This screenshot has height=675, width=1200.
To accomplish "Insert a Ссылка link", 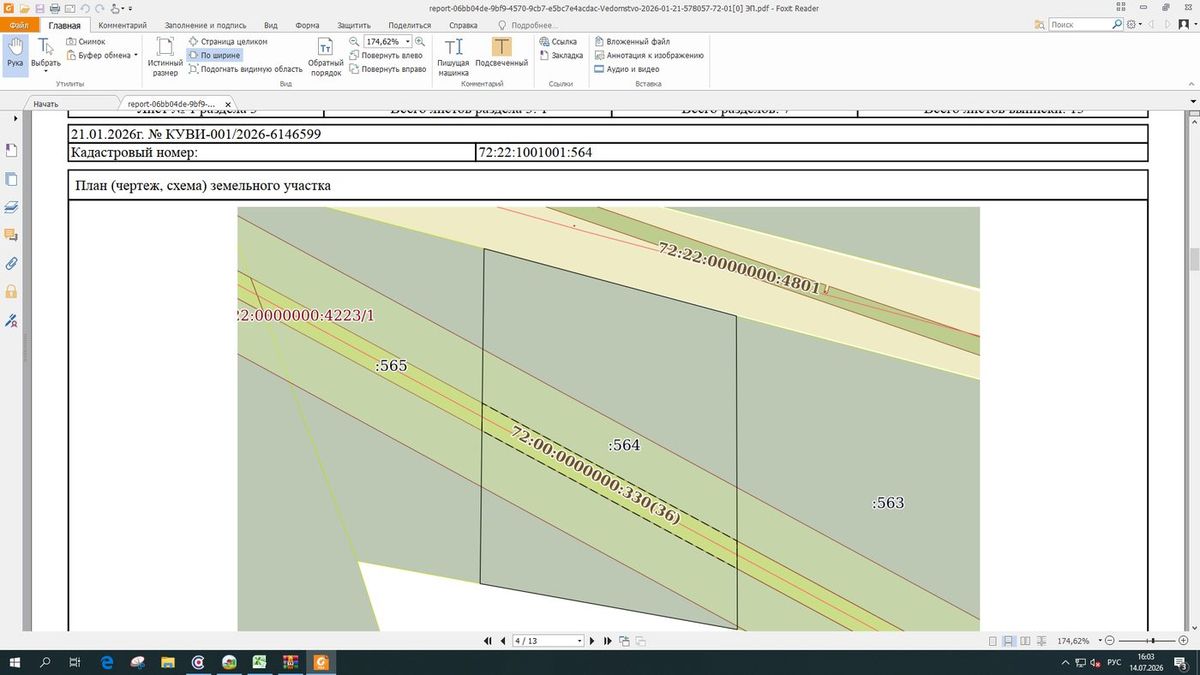I will click(558, 42).
